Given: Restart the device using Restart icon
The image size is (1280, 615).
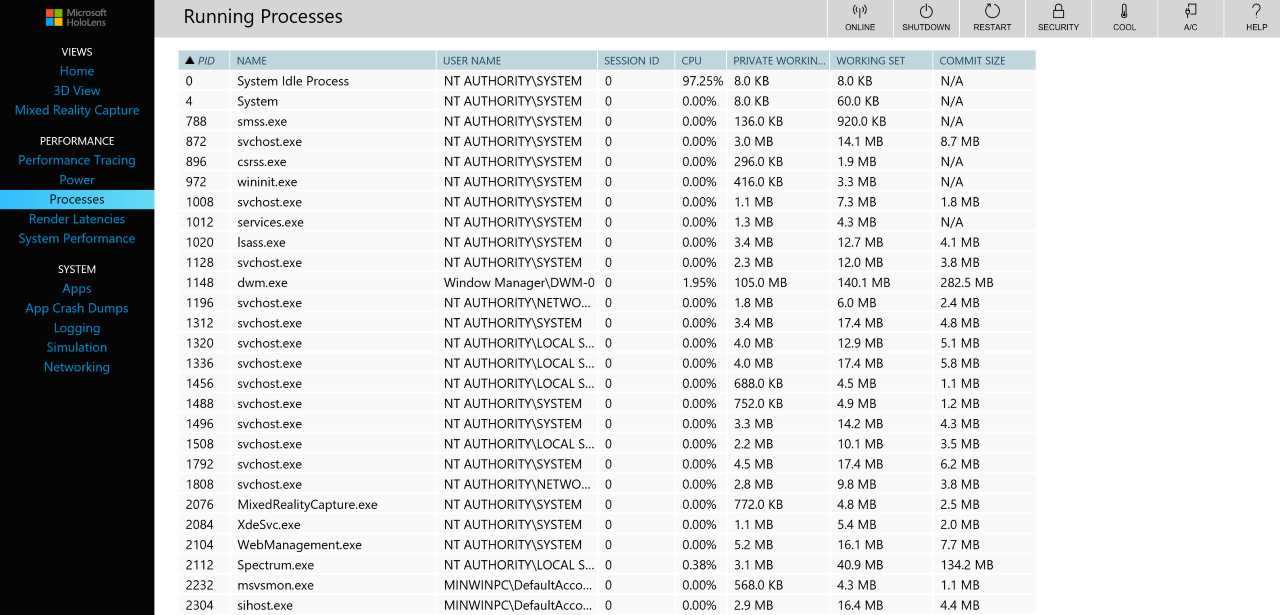Looking at the screenshot, I should coord(991,17).
